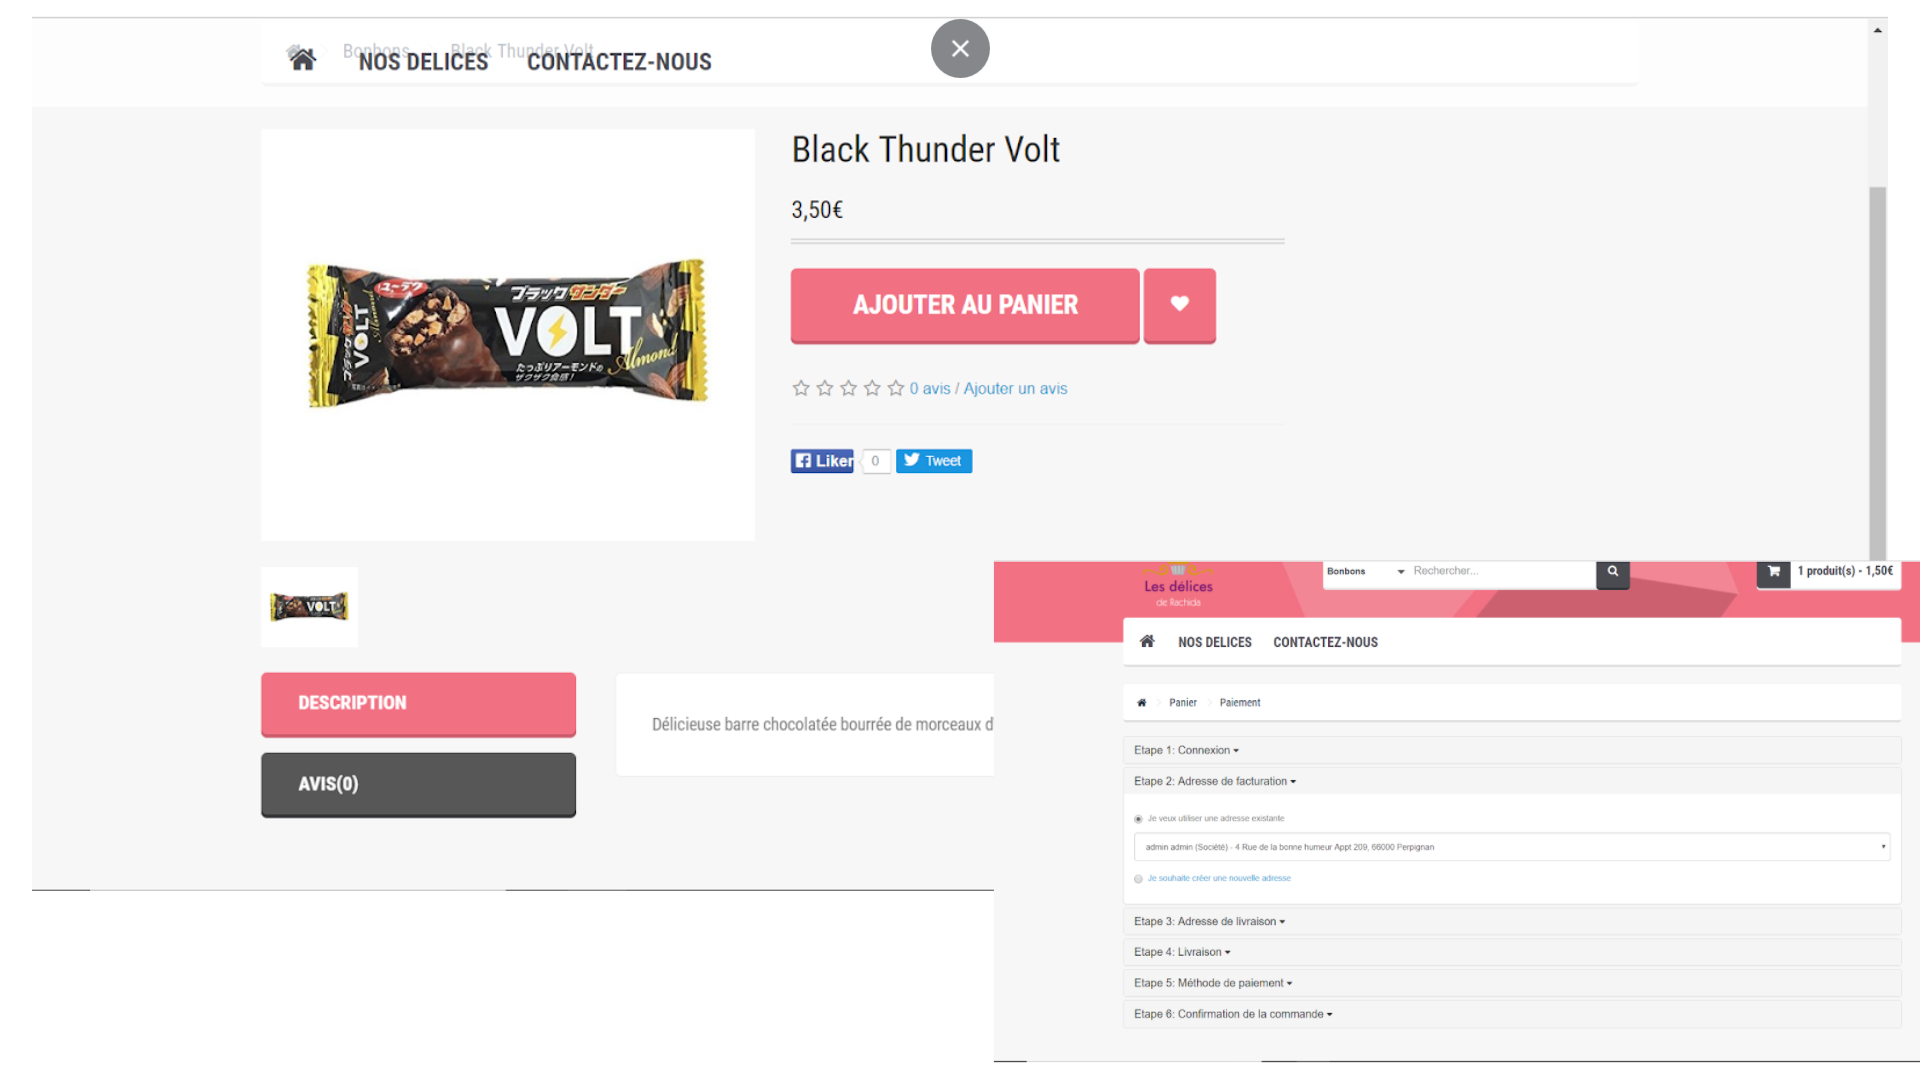The height and width of the screenshot is (1080, 1920).
Task: Rate product with the first star
Action: pyautogui.click(x=800, y=388)
